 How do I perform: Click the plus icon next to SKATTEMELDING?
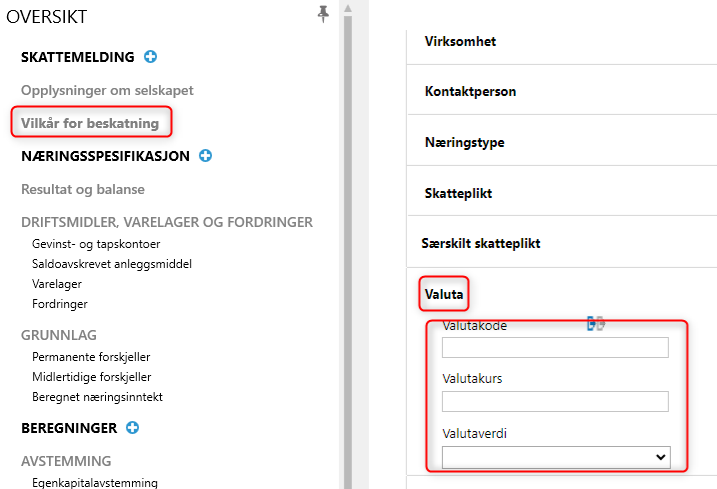(150, 57)
